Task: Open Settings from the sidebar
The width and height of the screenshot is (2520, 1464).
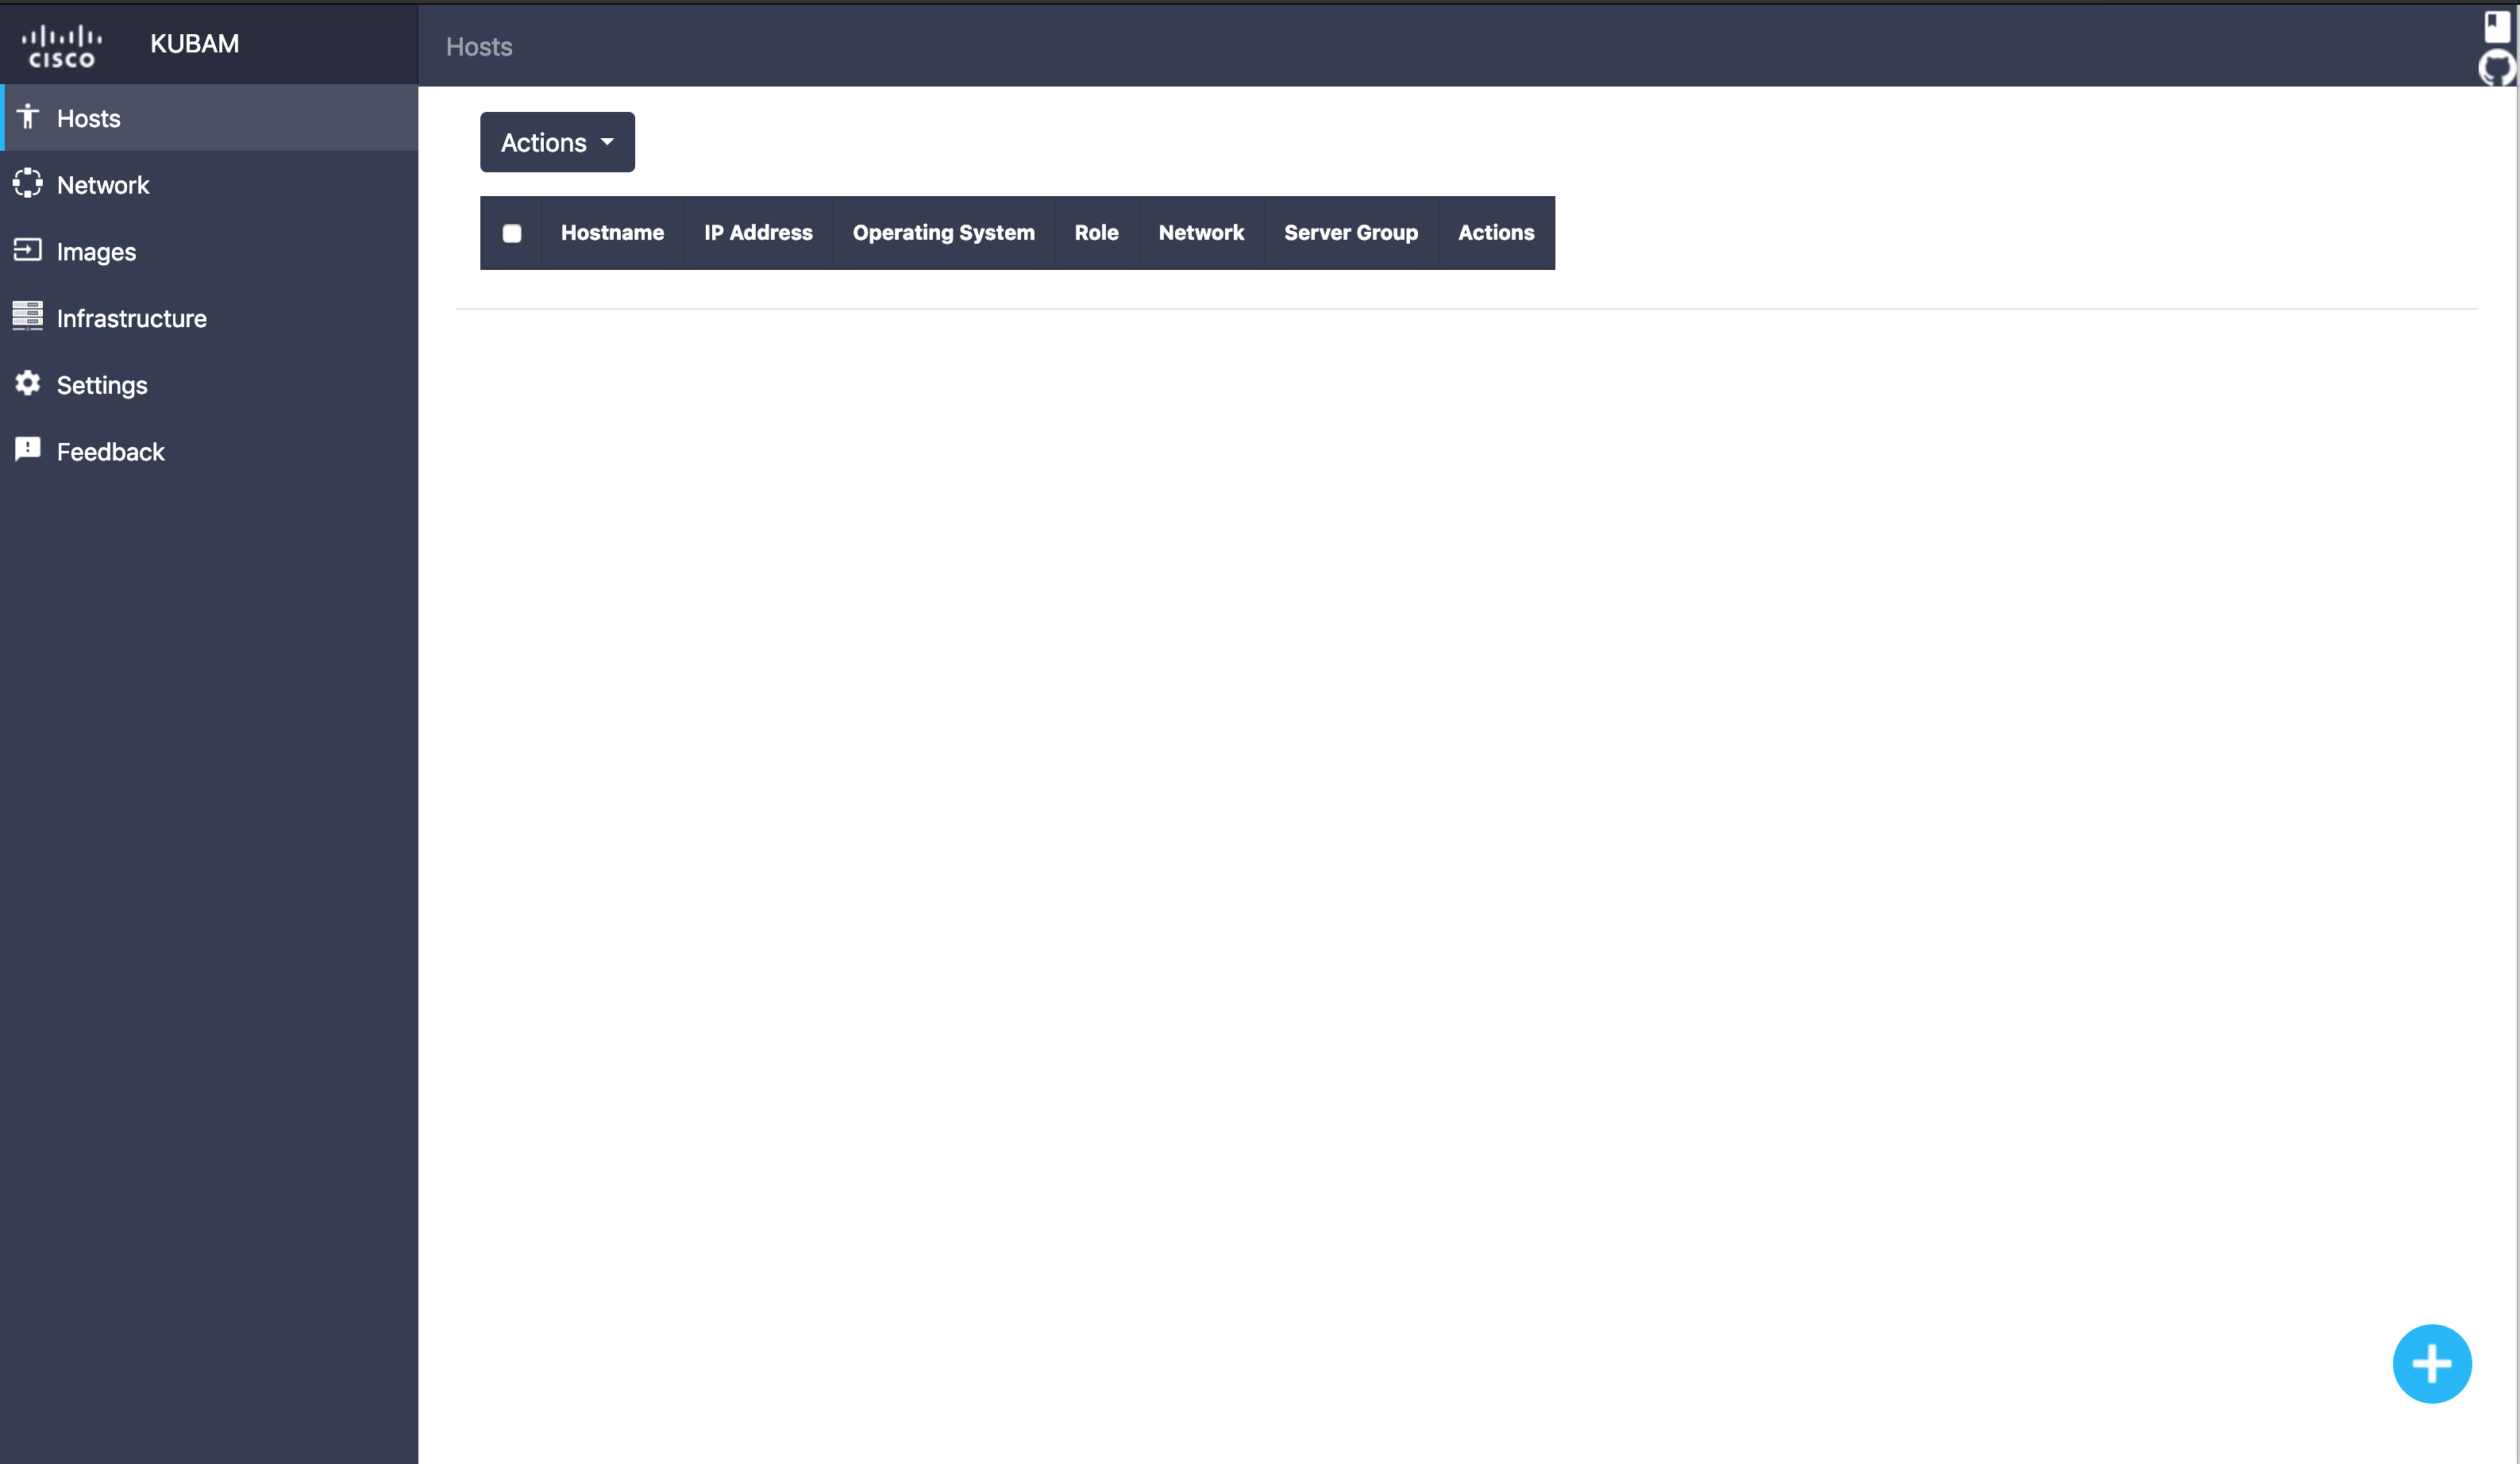Action: [x=209, y=385]
